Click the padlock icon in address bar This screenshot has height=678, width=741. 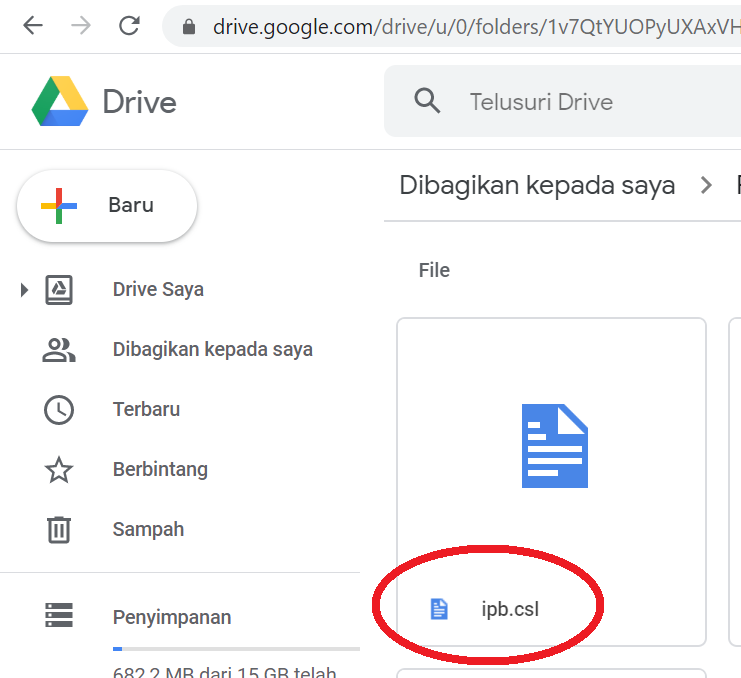[x=189, y=27]
